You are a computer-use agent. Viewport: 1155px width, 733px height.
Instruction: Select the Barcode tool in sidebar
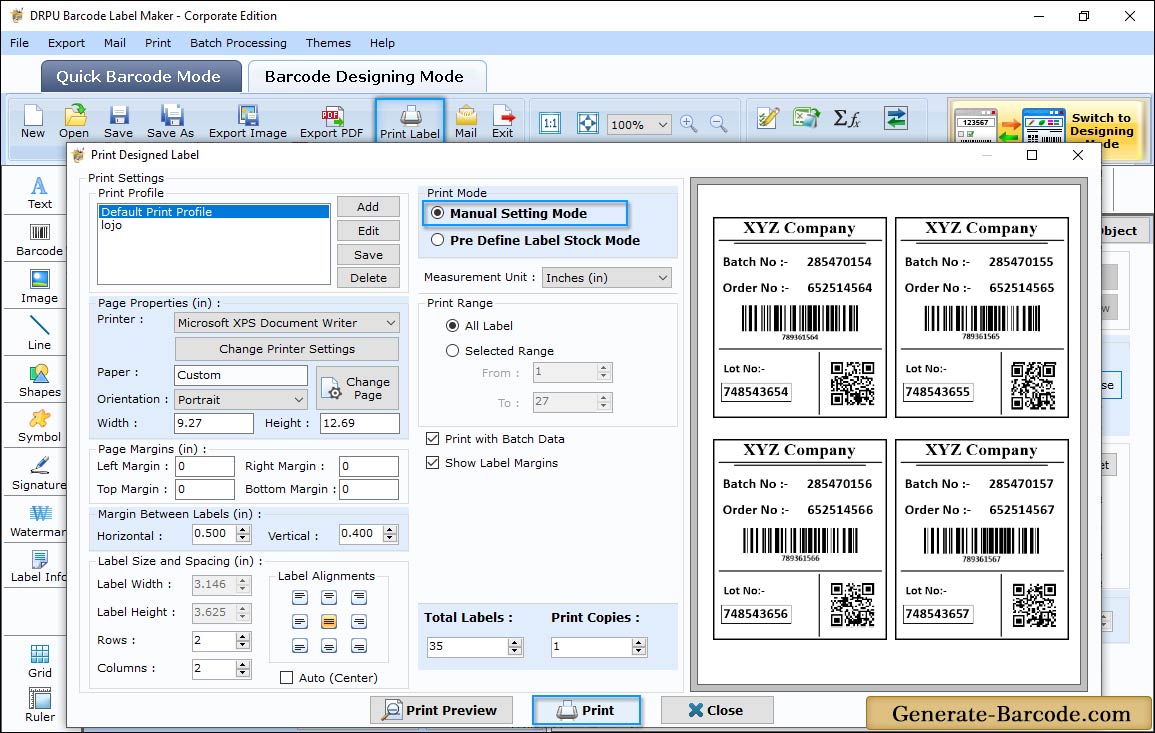point(39,240)
